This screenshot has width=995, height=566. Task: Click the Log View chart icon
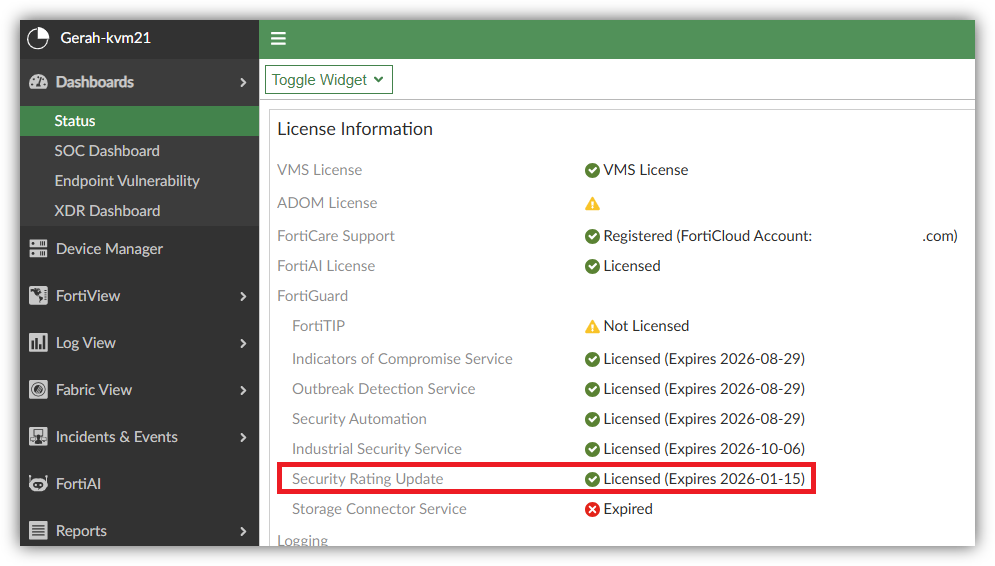38,343
